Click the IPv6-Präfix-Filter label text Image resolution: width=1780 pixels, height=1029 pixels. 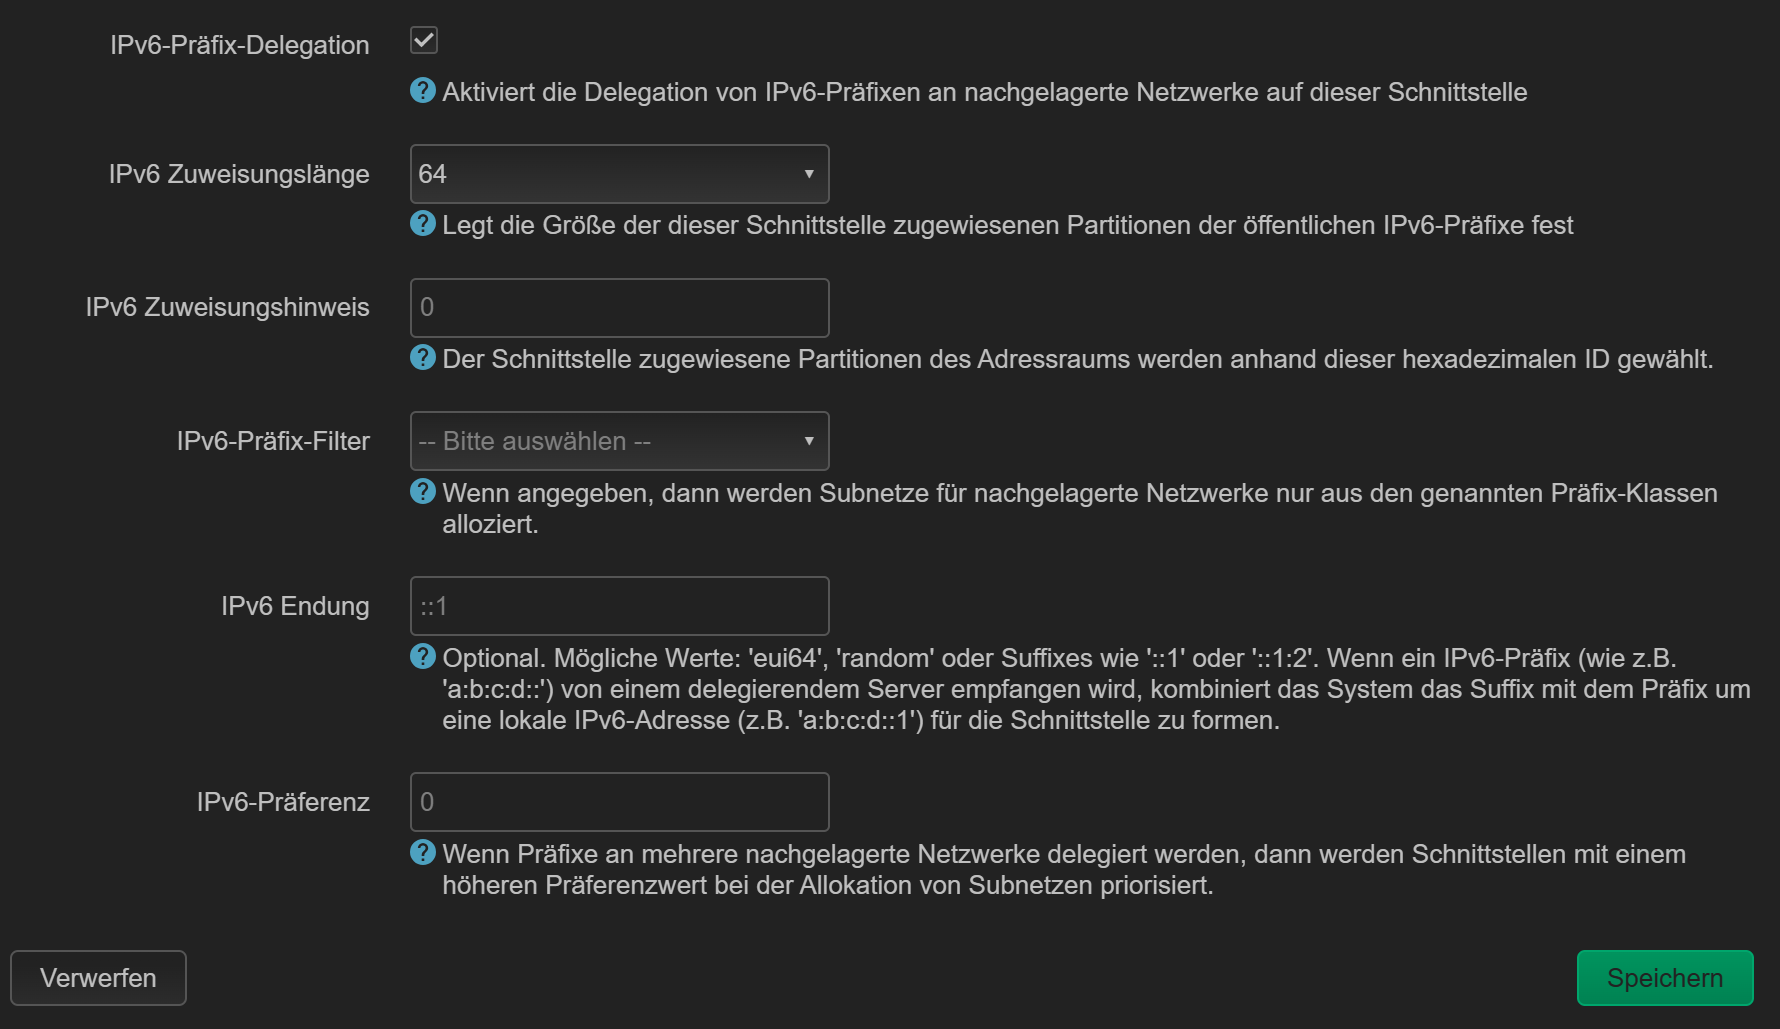tap(273, 441)
